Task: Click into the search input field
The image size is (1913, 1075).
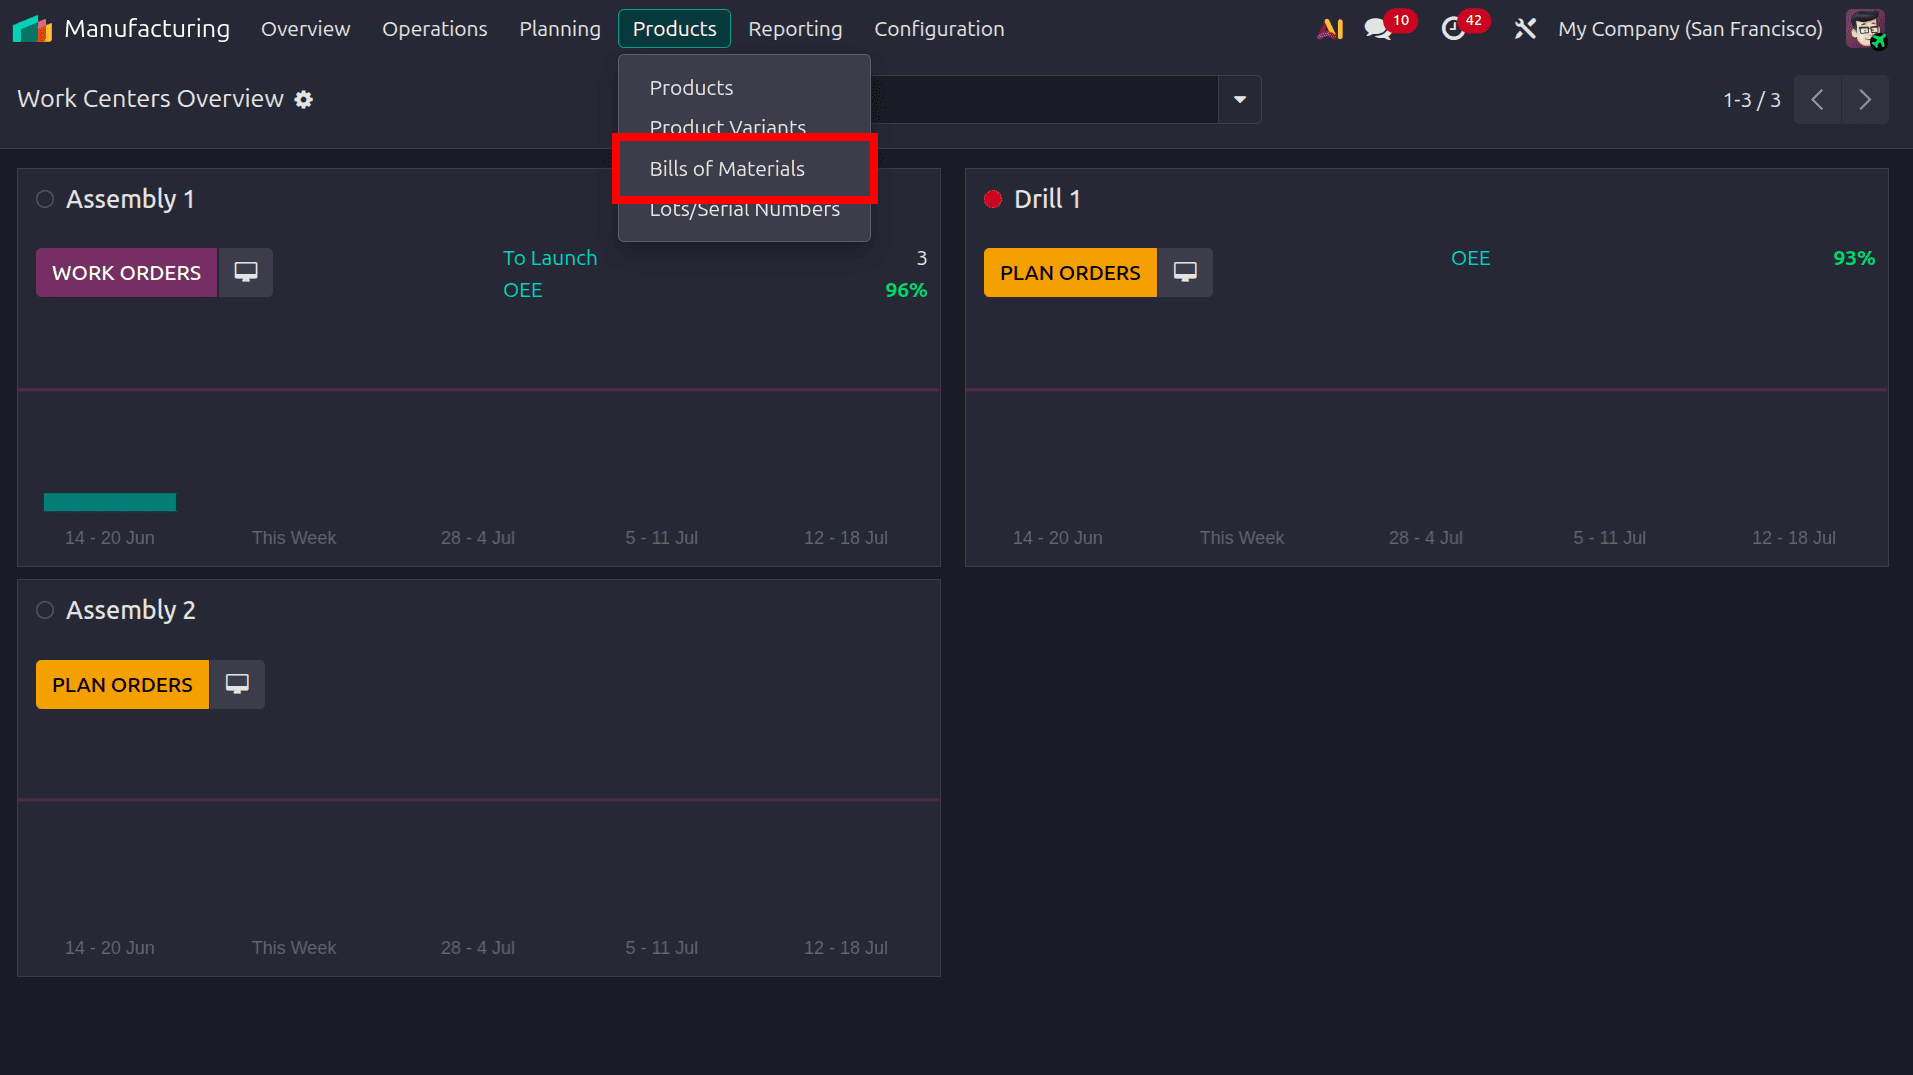Action: (1044, 100)
